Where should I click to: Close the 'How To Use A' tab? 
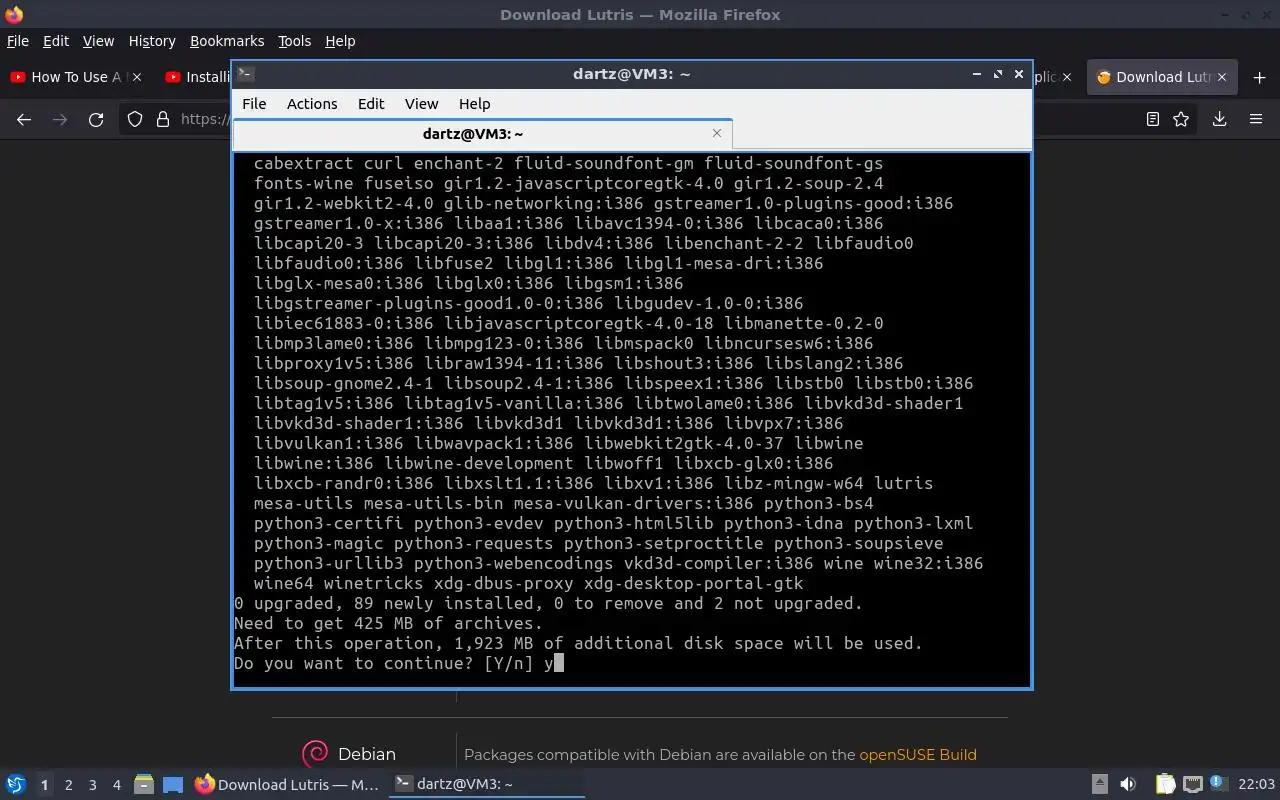(137, 77)
